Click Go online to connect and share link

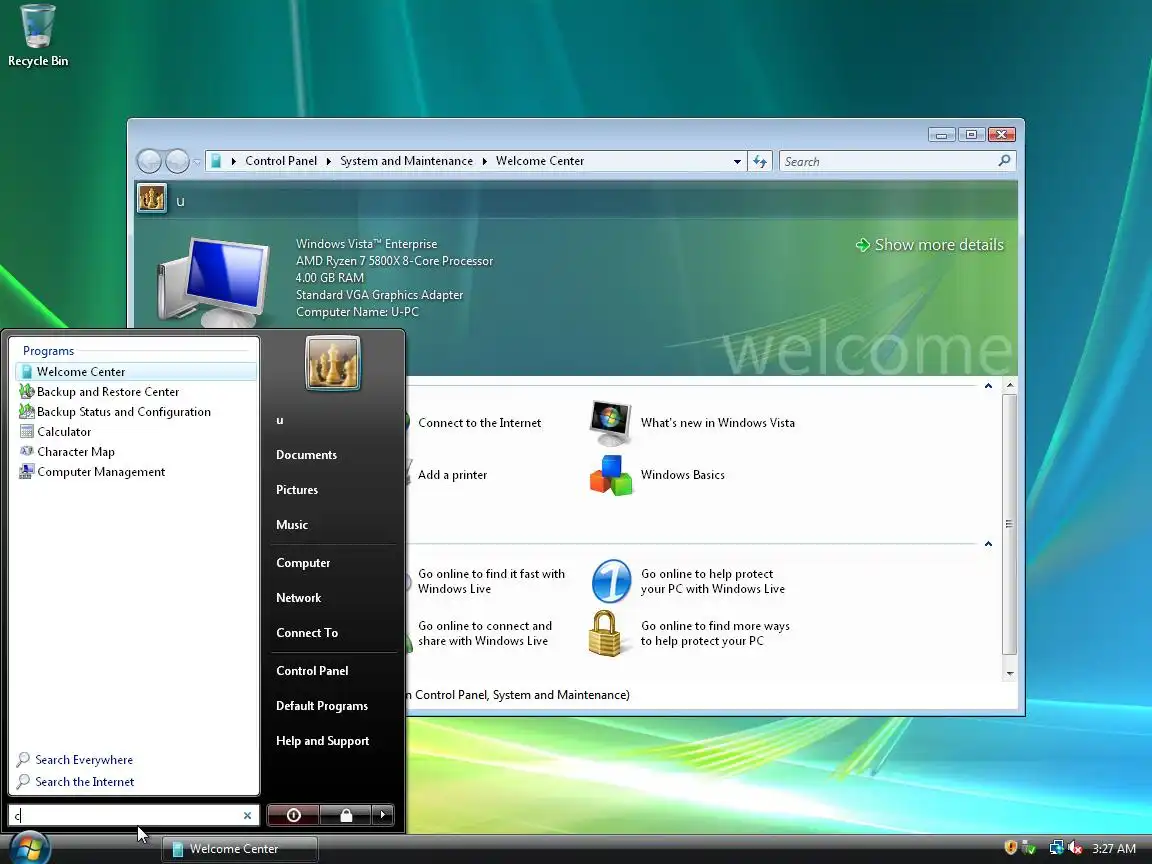click(485, 633)
